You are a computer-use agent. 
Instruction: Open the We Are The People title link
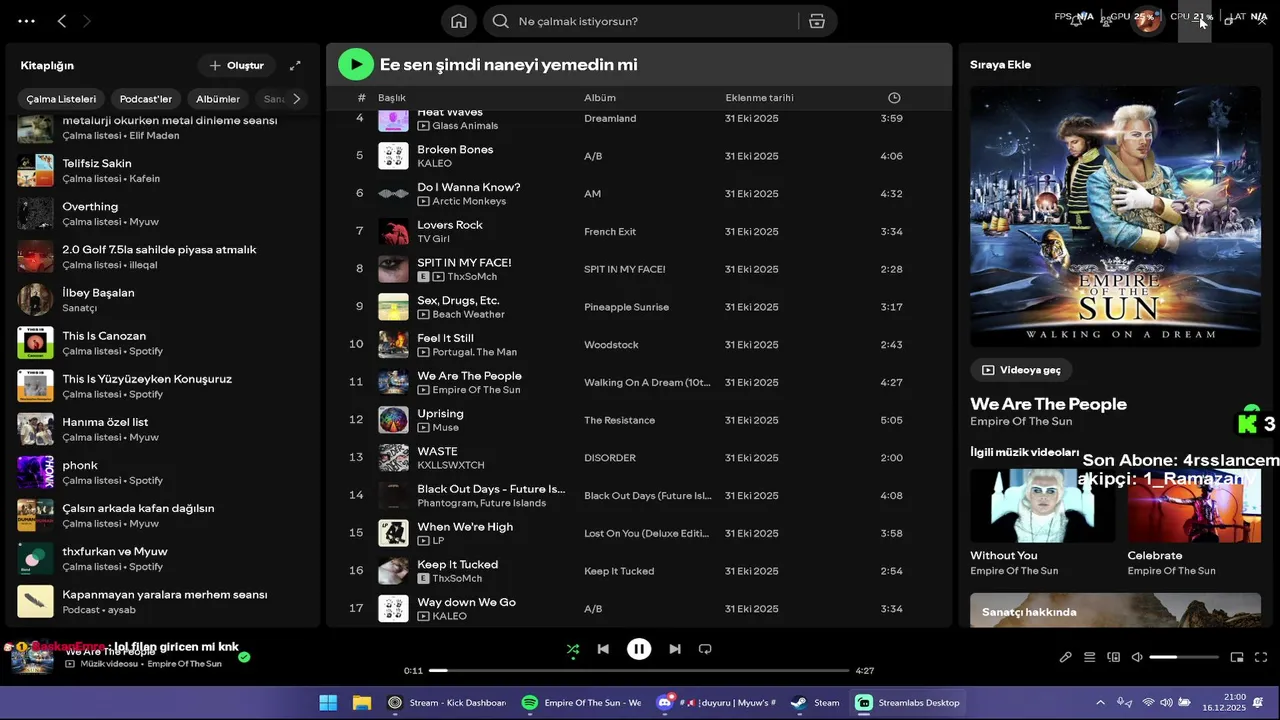[x=1048, y=404]
